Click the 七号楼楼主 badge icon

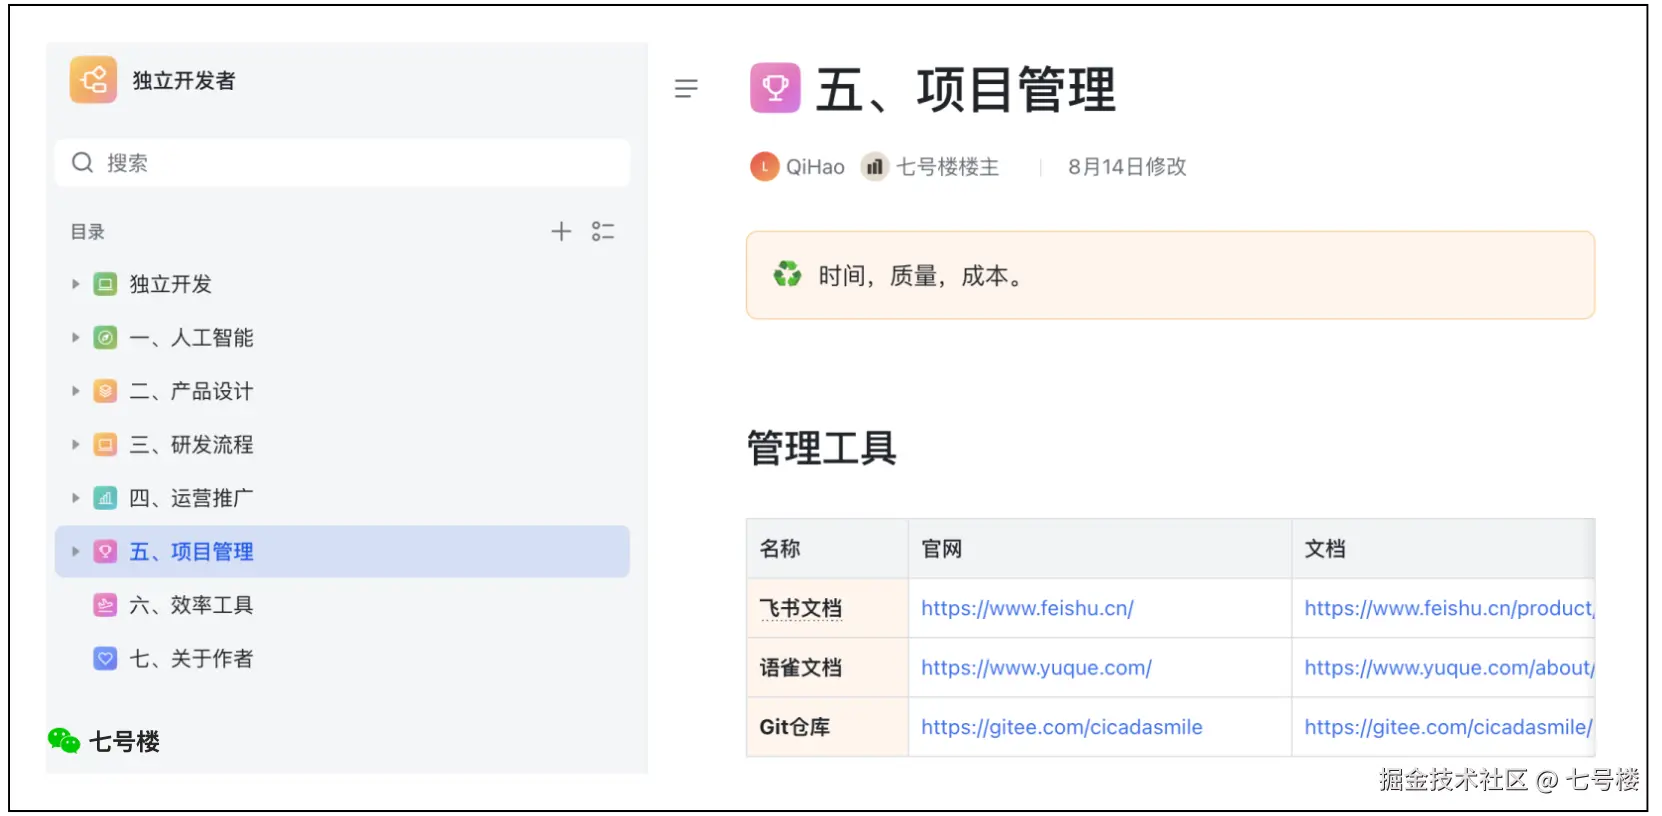click(x=875, y=167)
